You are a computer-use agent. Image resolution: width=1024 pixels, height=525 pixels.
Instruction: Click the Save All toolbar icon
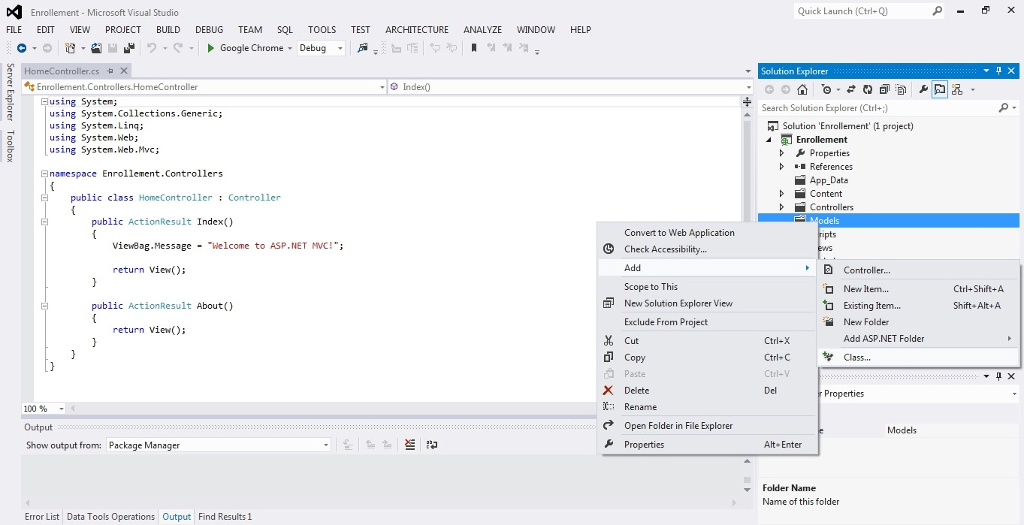point(129,48)
